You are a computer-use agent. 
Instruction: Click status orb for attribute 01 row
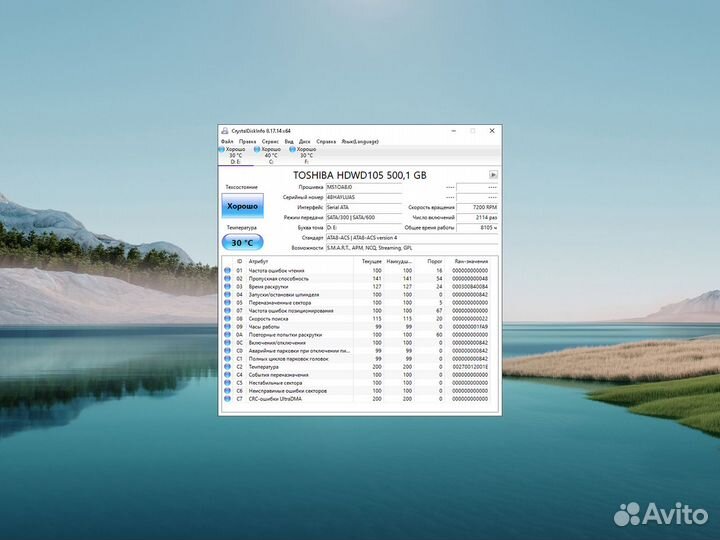(227, 270)
